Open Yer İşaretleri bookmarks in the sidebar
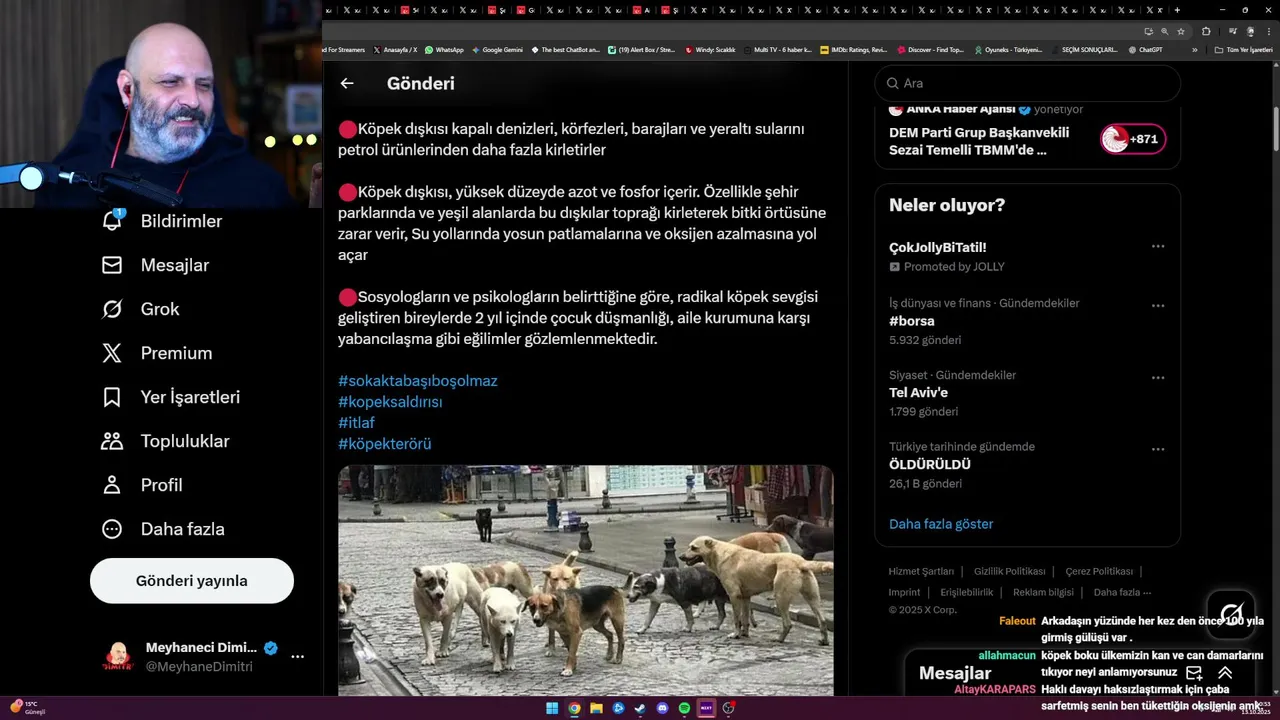Viewport: 1280px width, 720px height. (170, 397)
